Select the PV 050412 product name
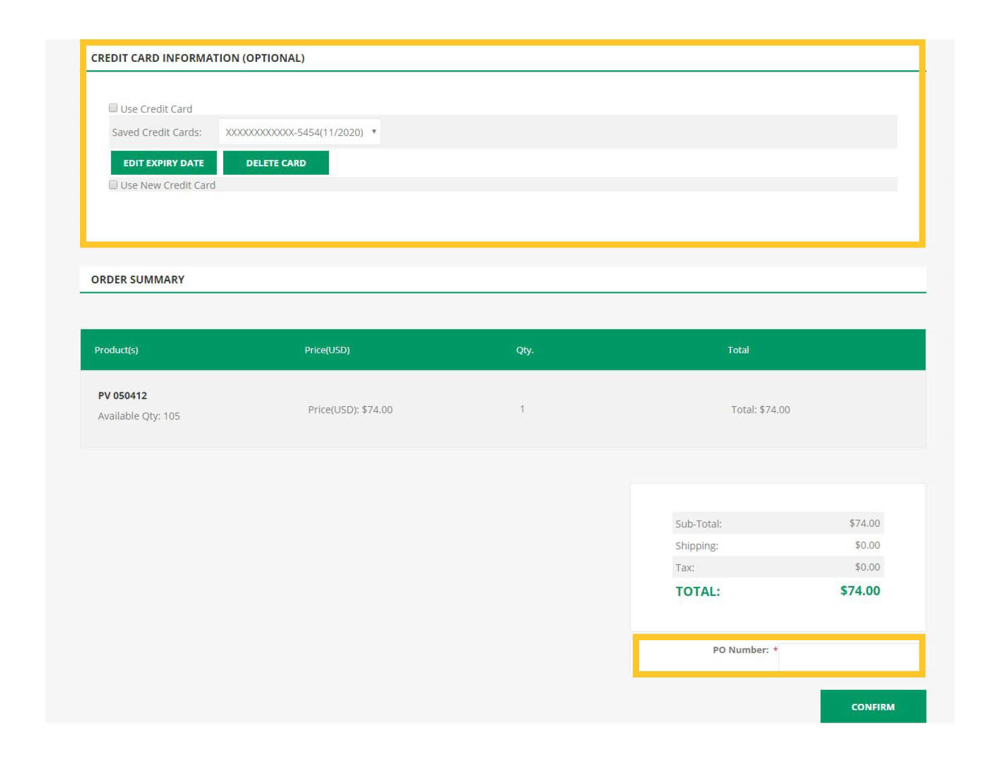The height and width of the screenshot is (773, 1000). coord(122,395)
